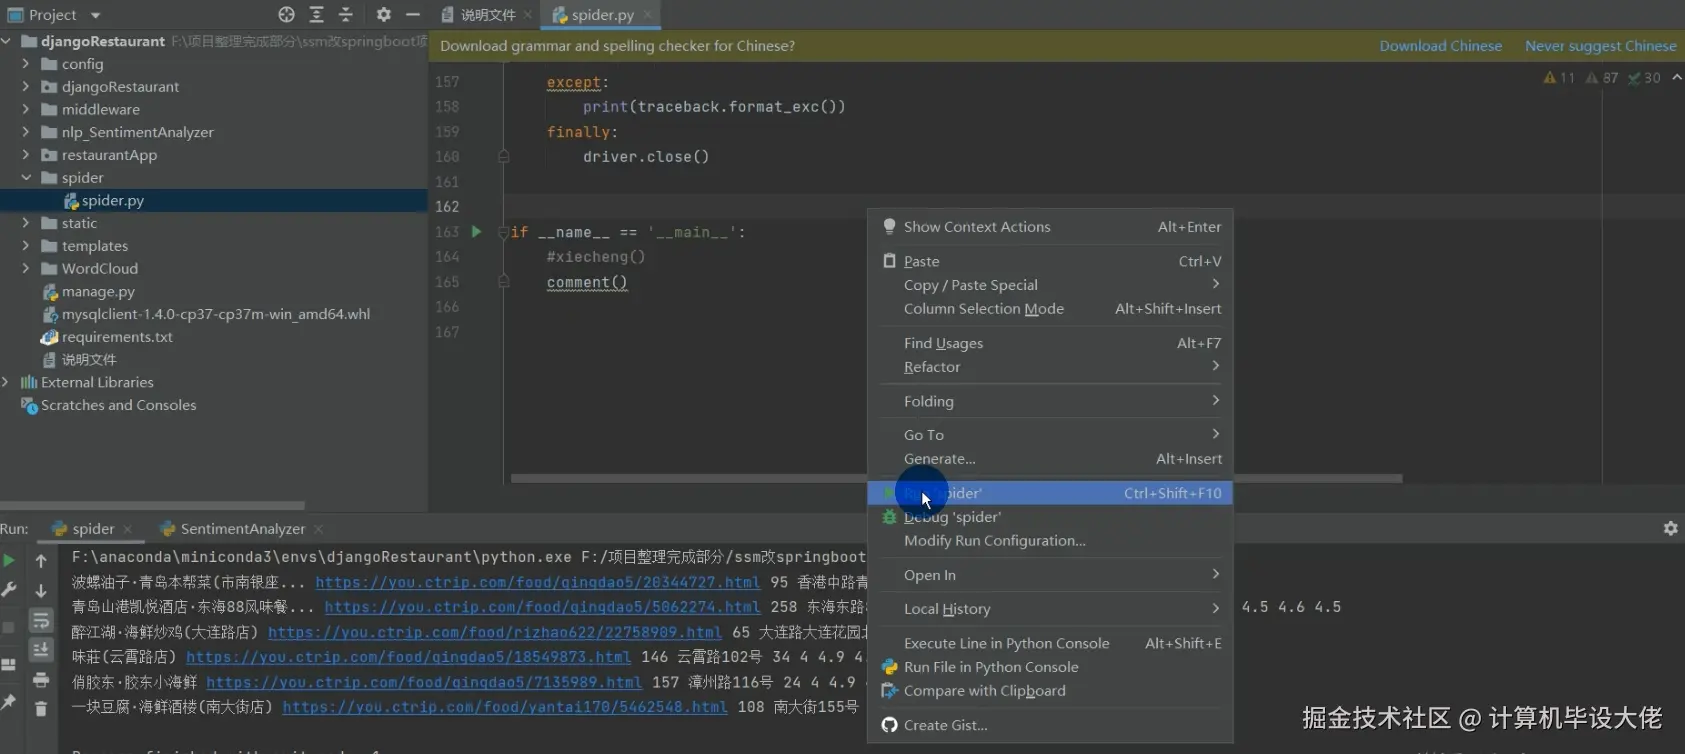
Task: Hide the Project panel with minus icon
Action: tap(413, 15)
